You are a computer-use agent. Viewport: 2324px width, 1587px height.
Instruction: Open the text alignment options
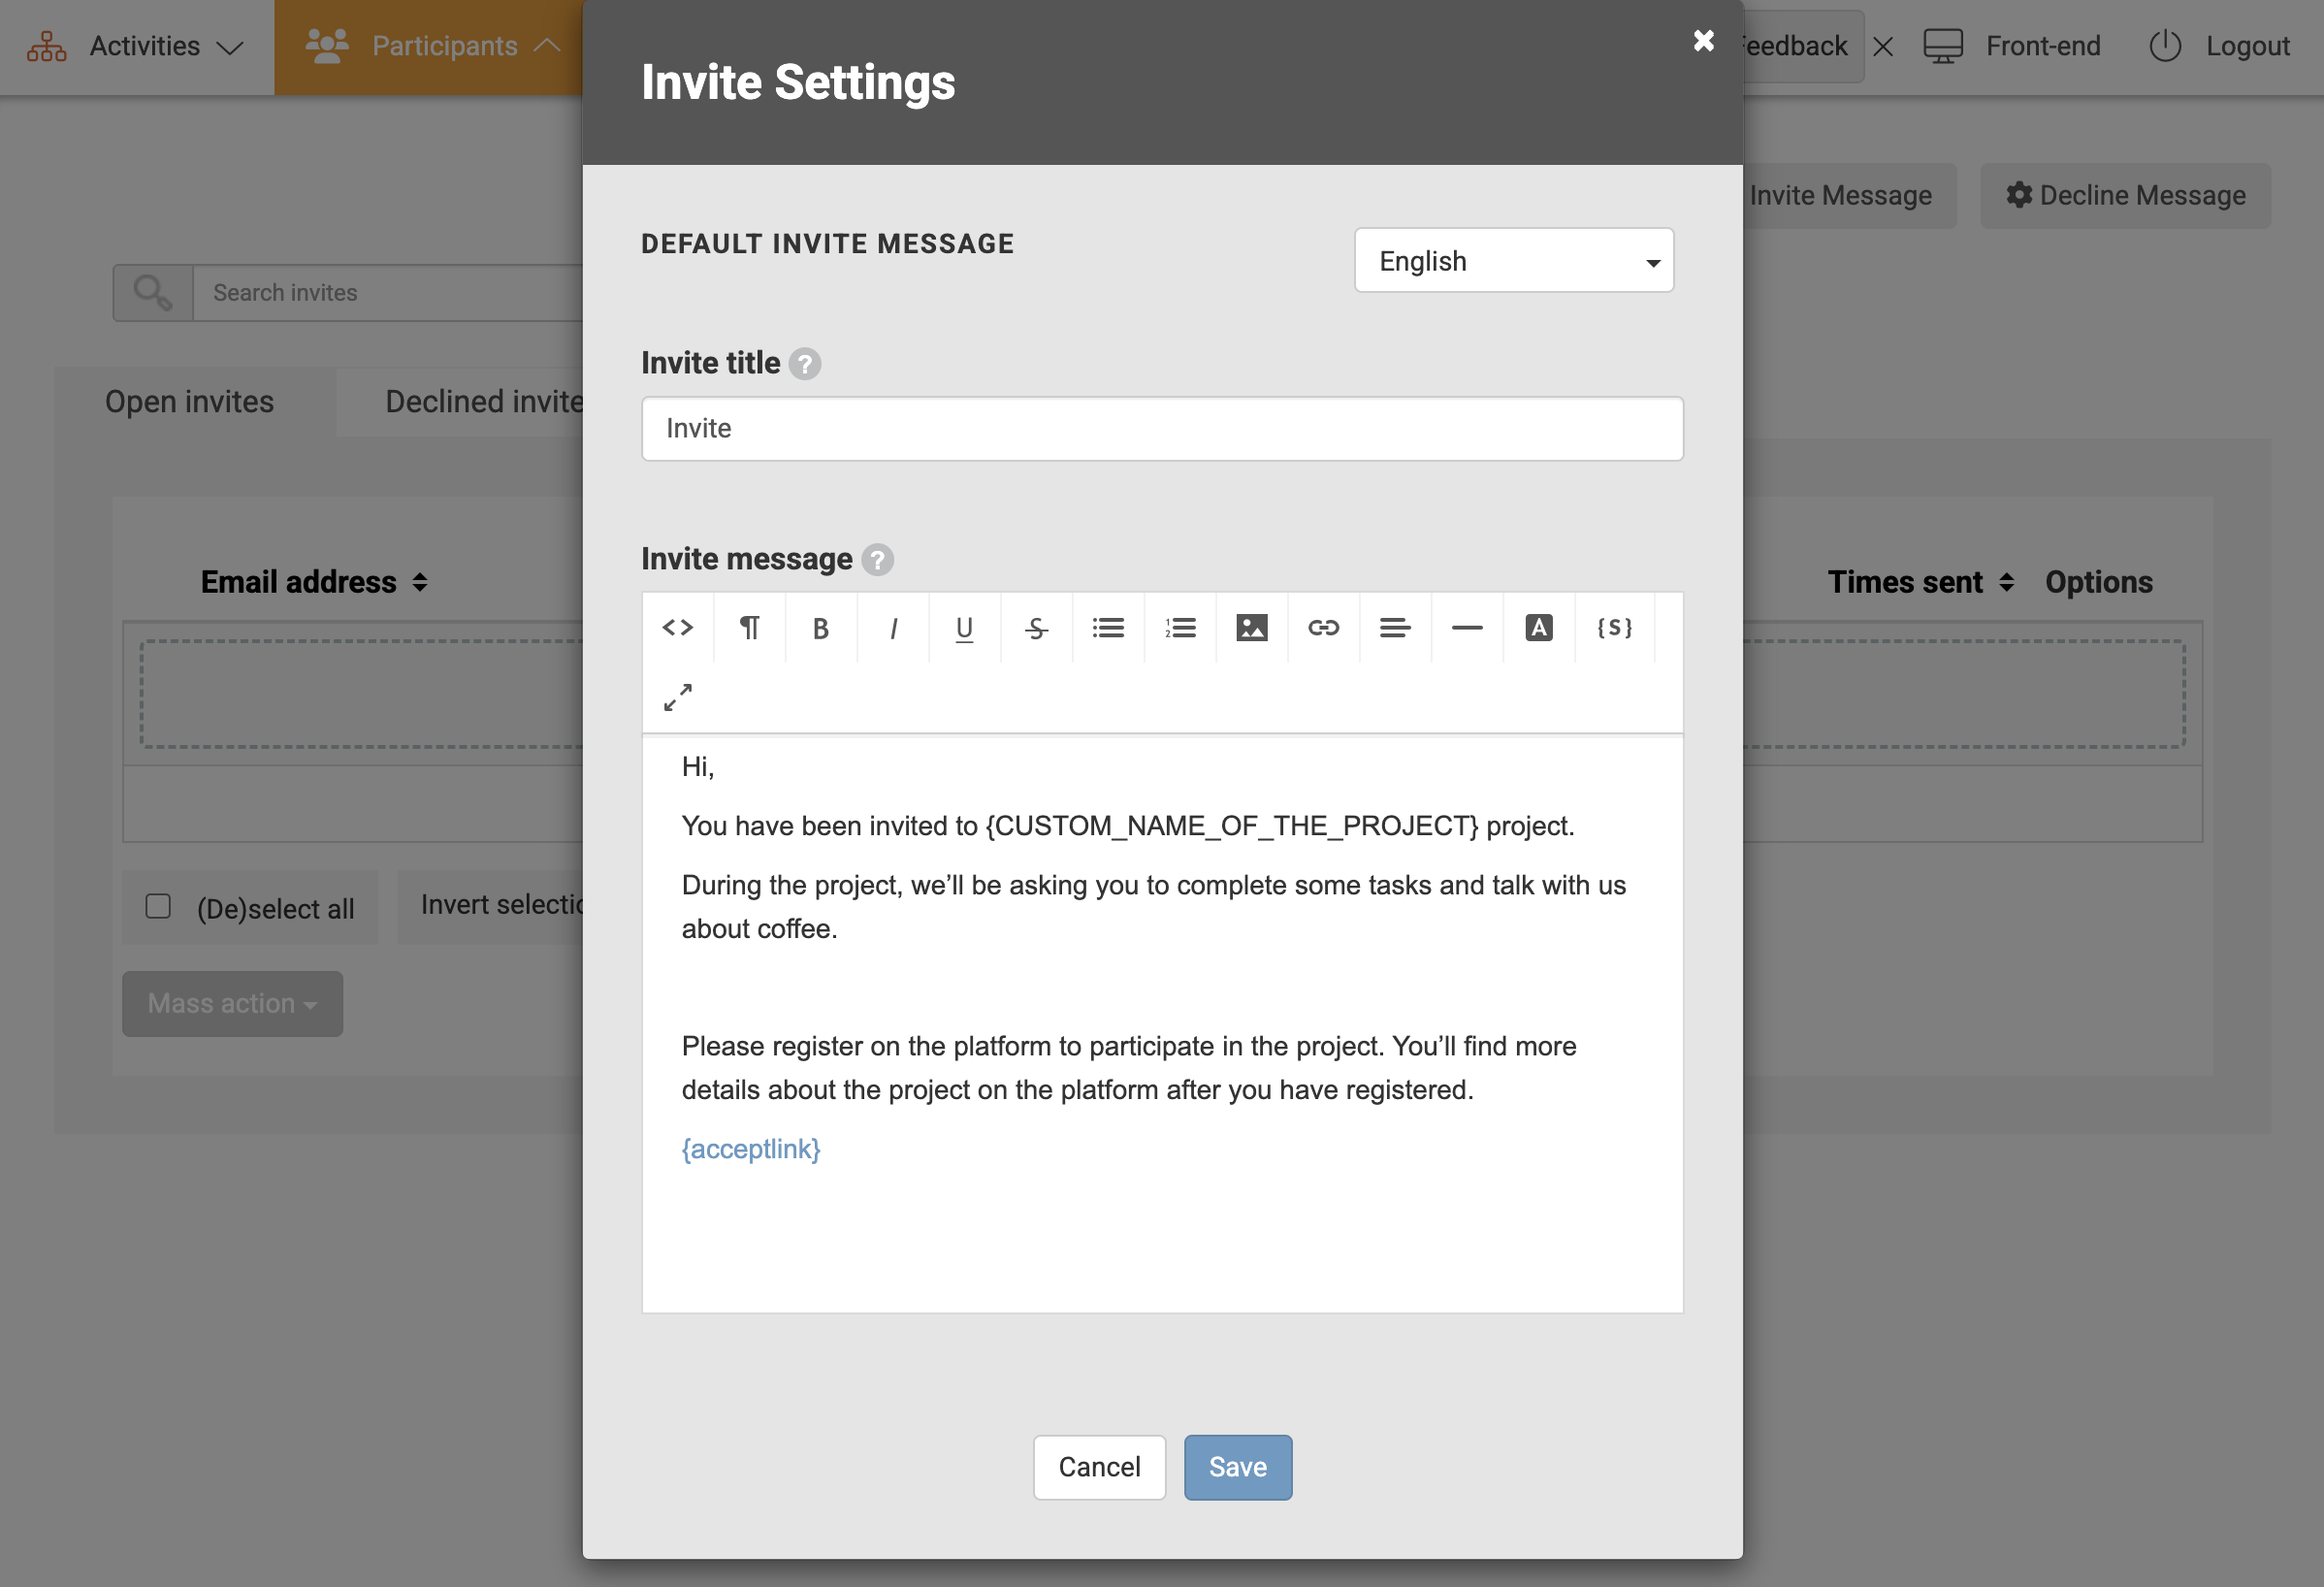click(1395, 628)
